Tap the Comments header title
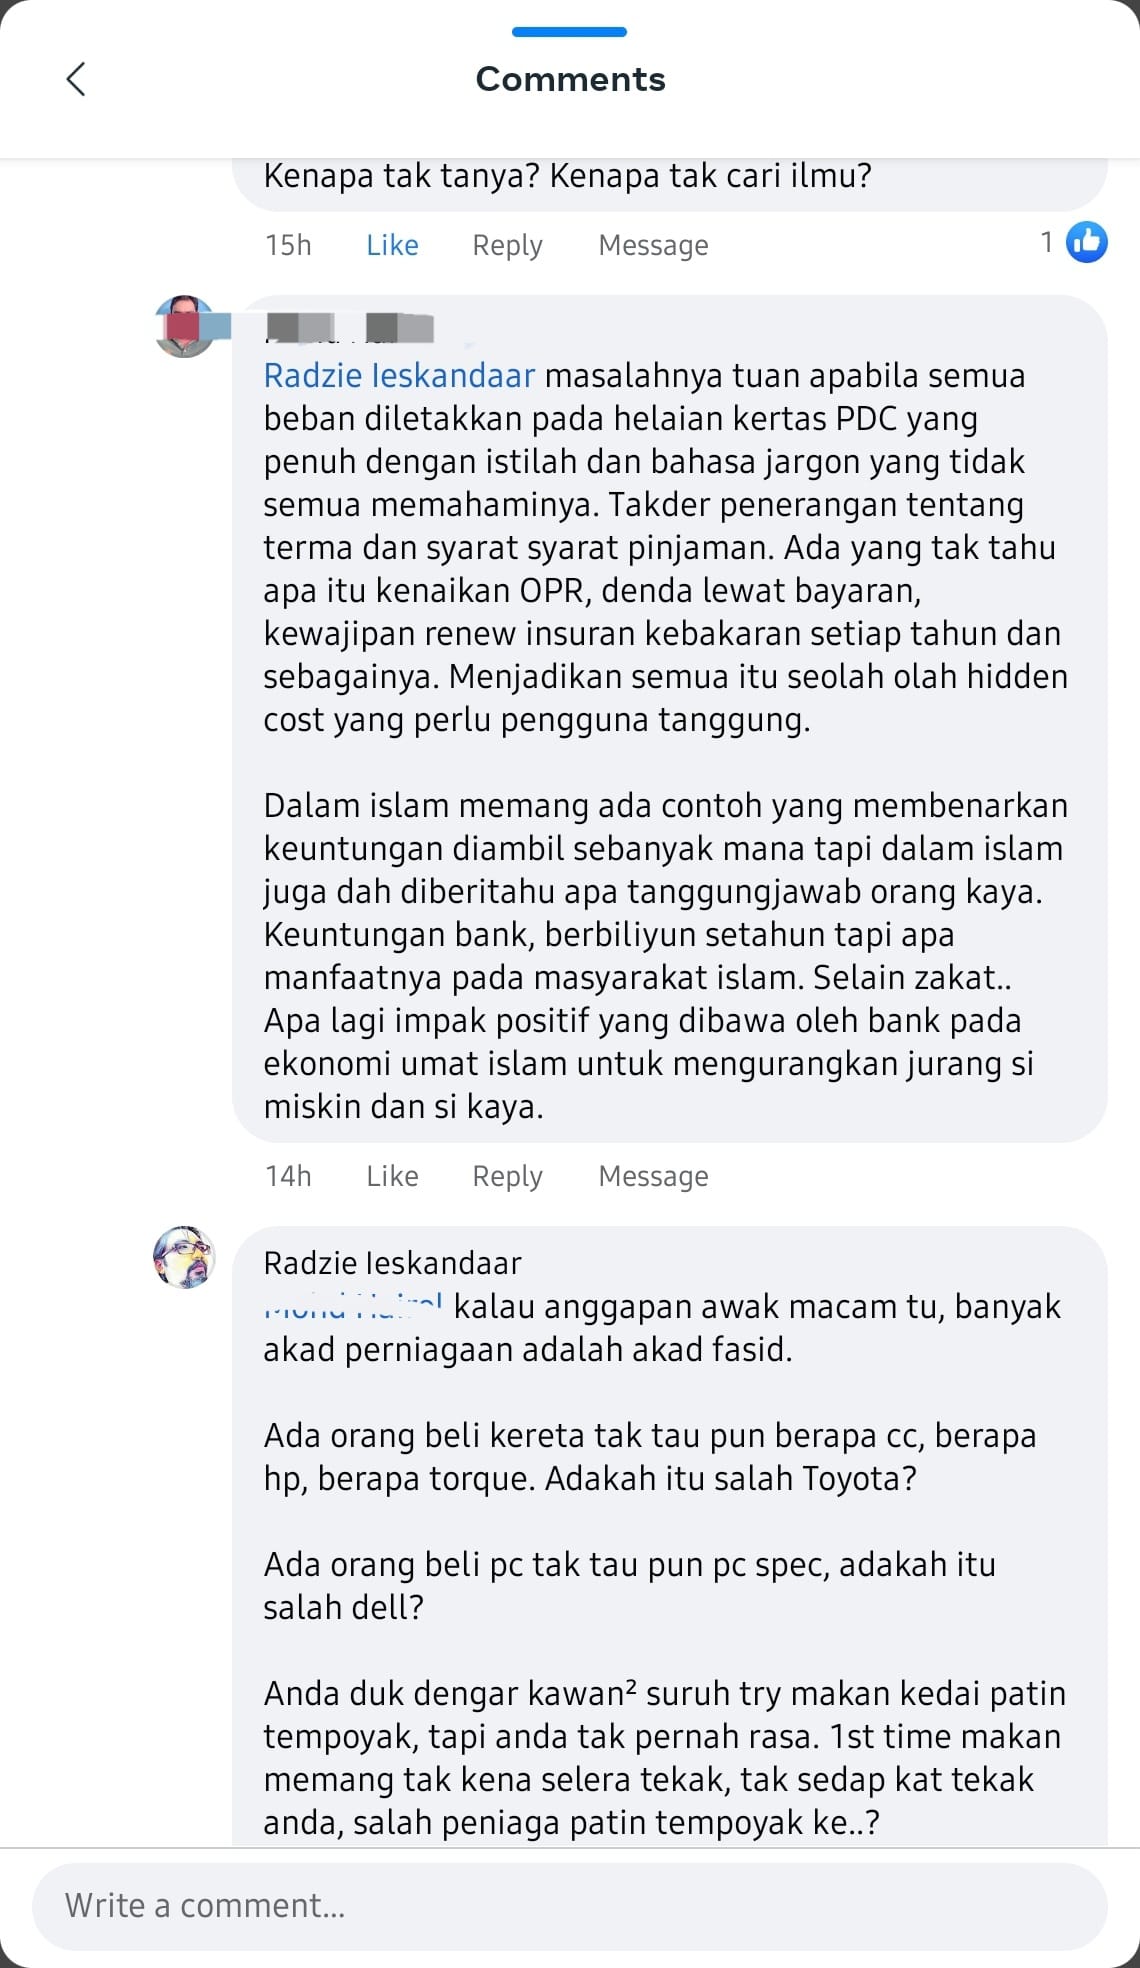This screenshot has width=1140, height=1968. pos(570,79)
